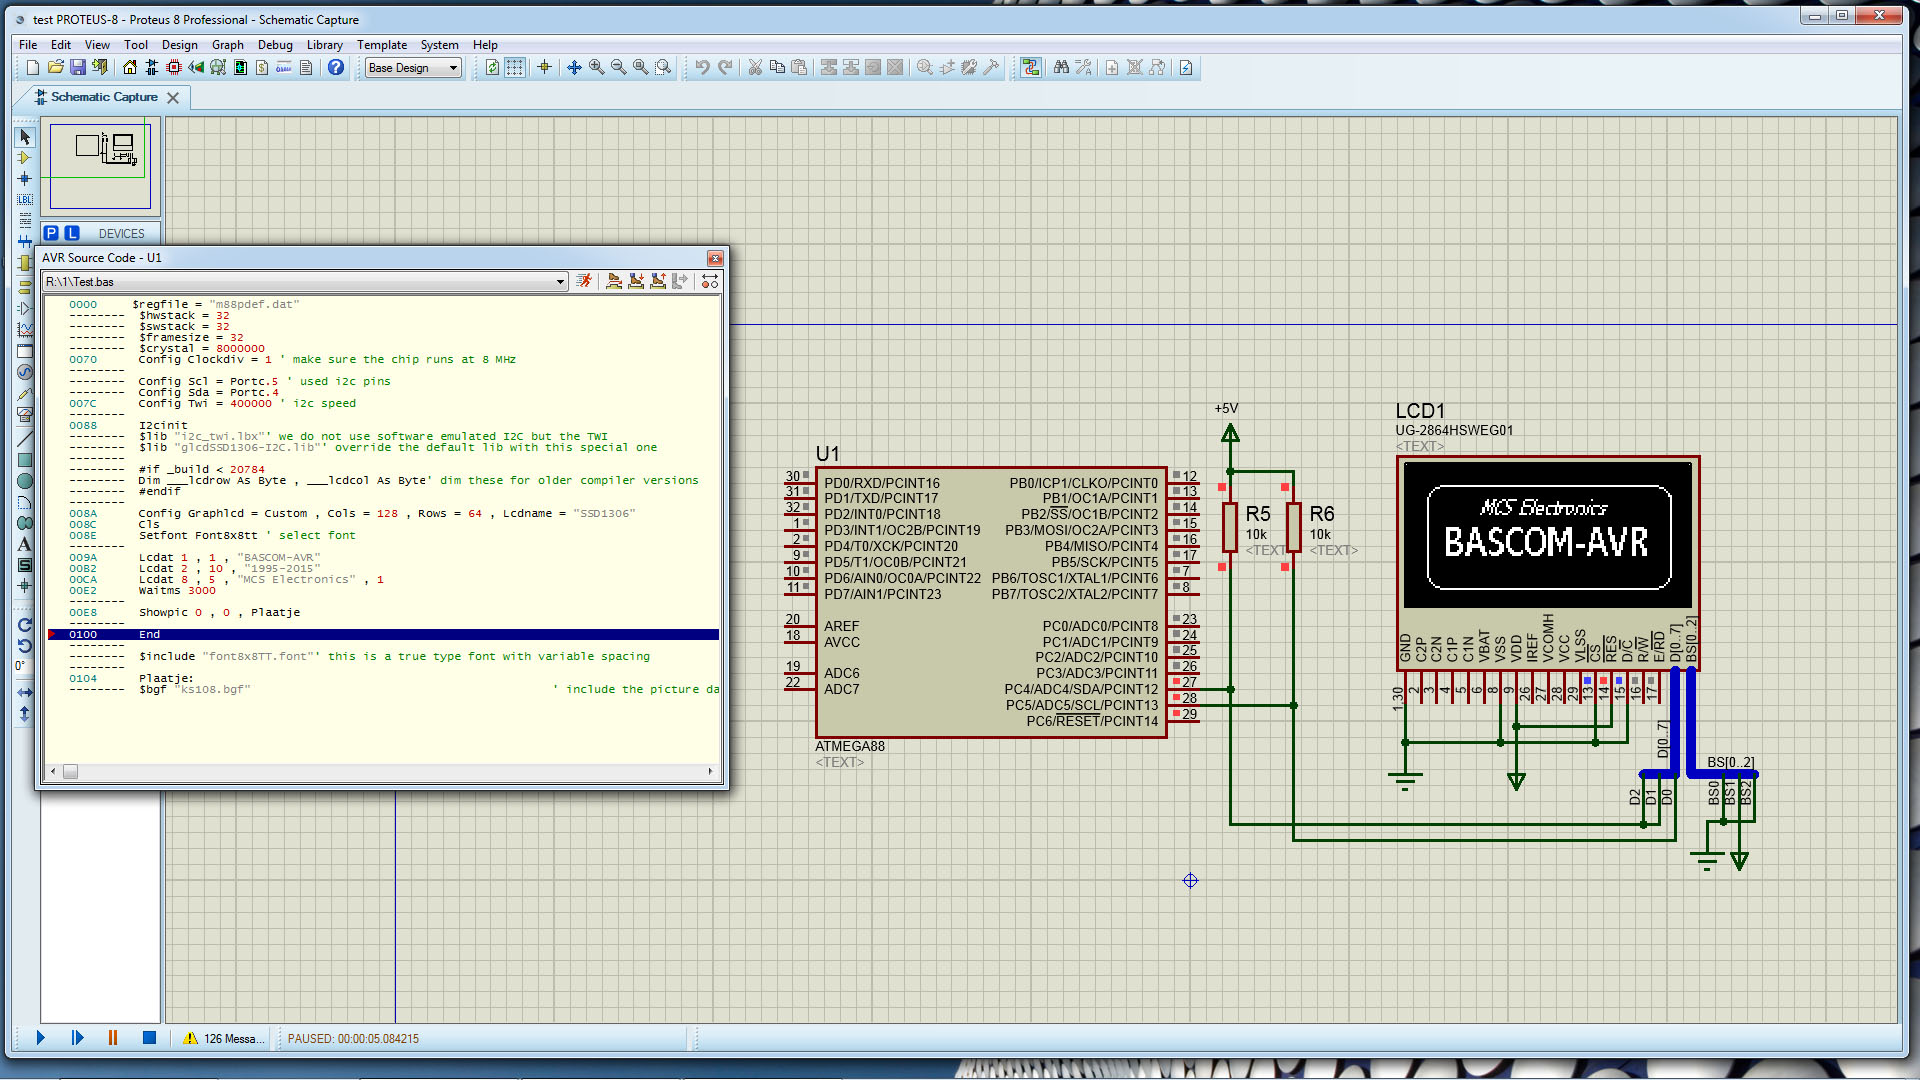Select the 2D text A tool
Viewport: 1920px width, 1080px height.
(x=25, y=544)
